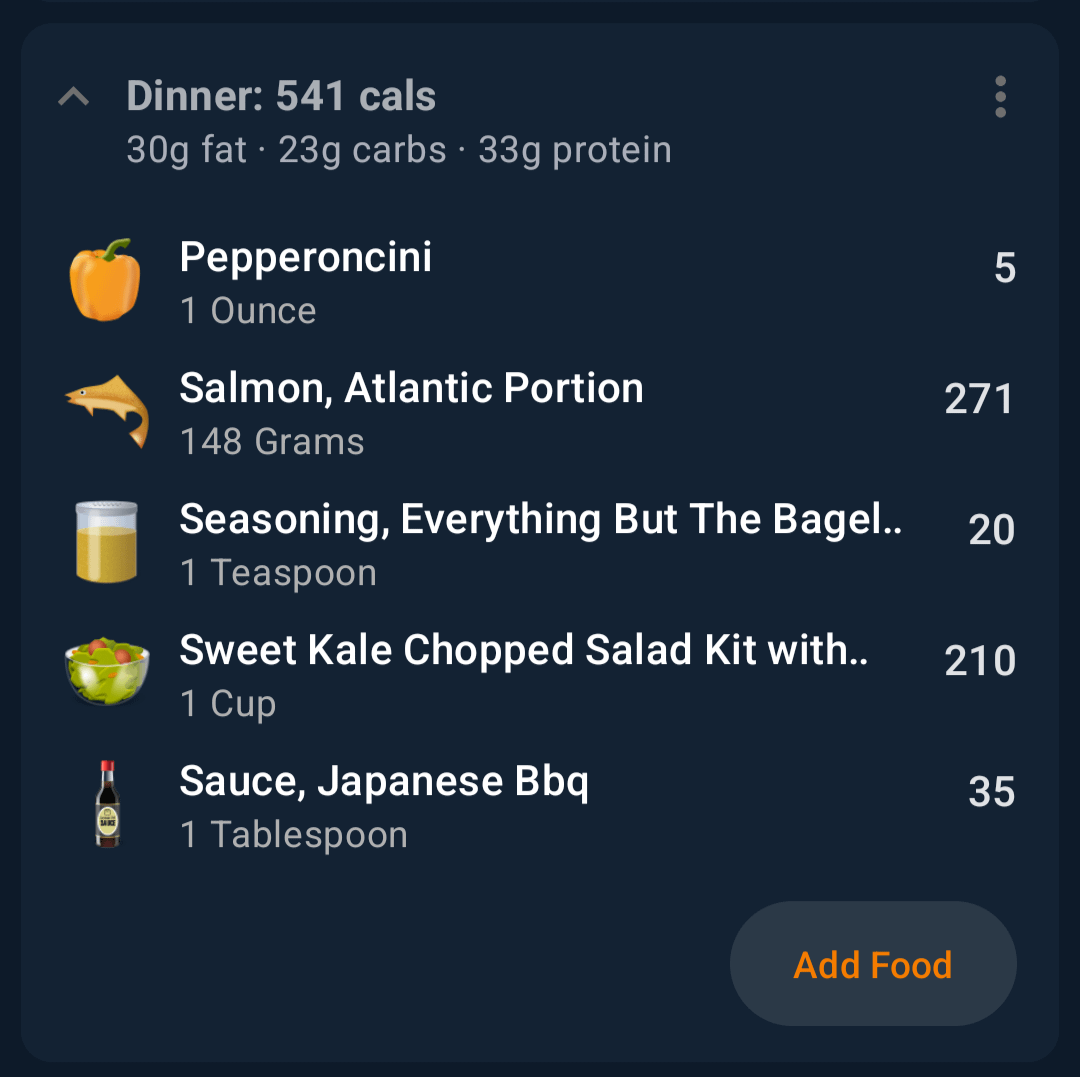Tap the 1 Ounce serving size
Image resolution: width=1080 pixels, height=1077 pixels.
pyautogui.click(x=248, y=311)
